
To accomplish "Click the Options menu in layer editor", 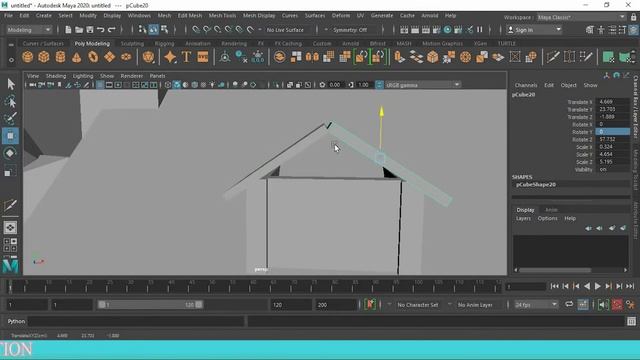I will [547, 218].
